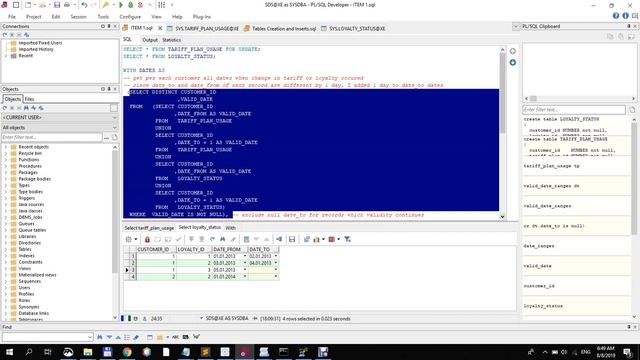Click the Rollback icon in top toolbar
The width and height of the screenshot is (640, 360).
pyautogui.click(x=140, y=5)
